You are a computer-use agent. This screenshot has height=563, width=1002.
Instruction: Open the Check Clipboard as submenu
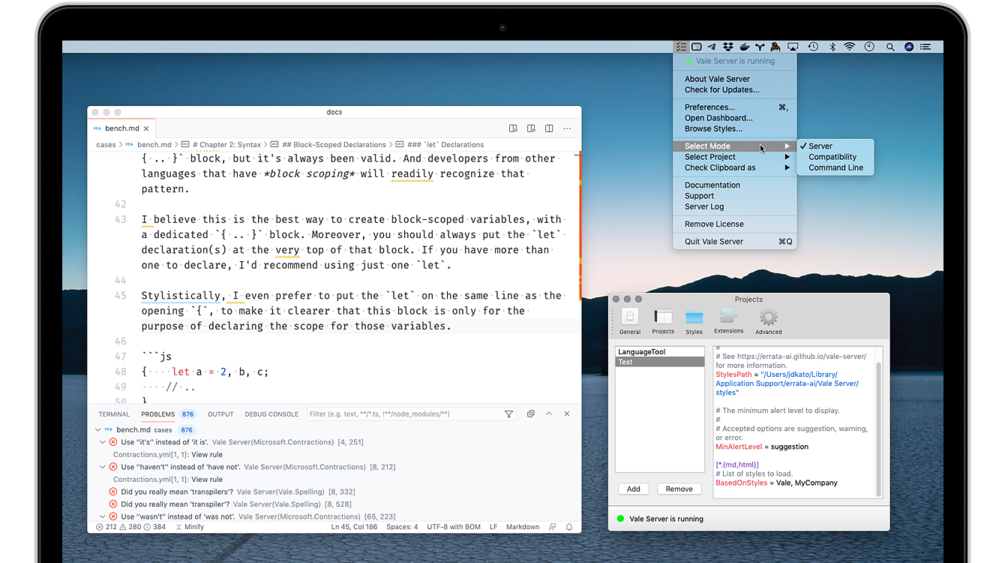point(735,167)
